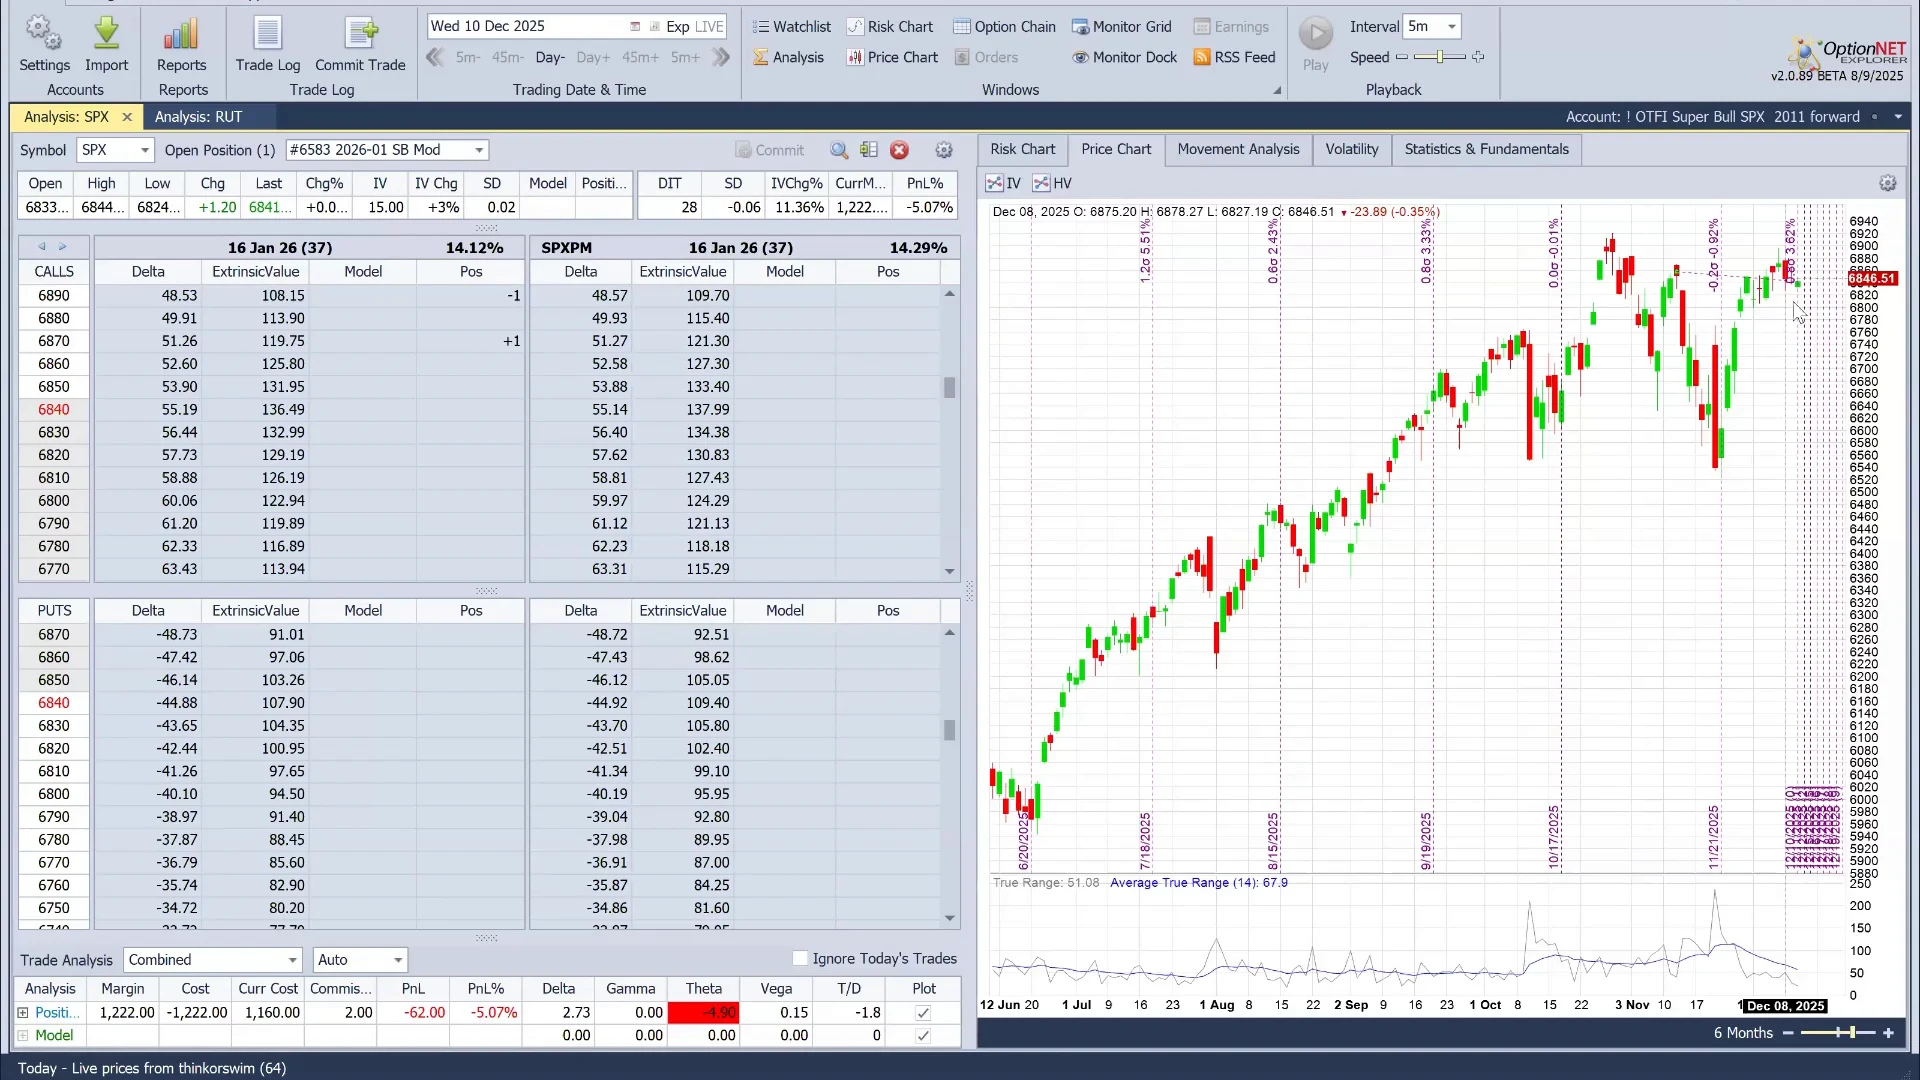1920x1080 pixels.
Task: Open the Auto dropdown in Trade Analysis
Action: (x=360, y=960)
